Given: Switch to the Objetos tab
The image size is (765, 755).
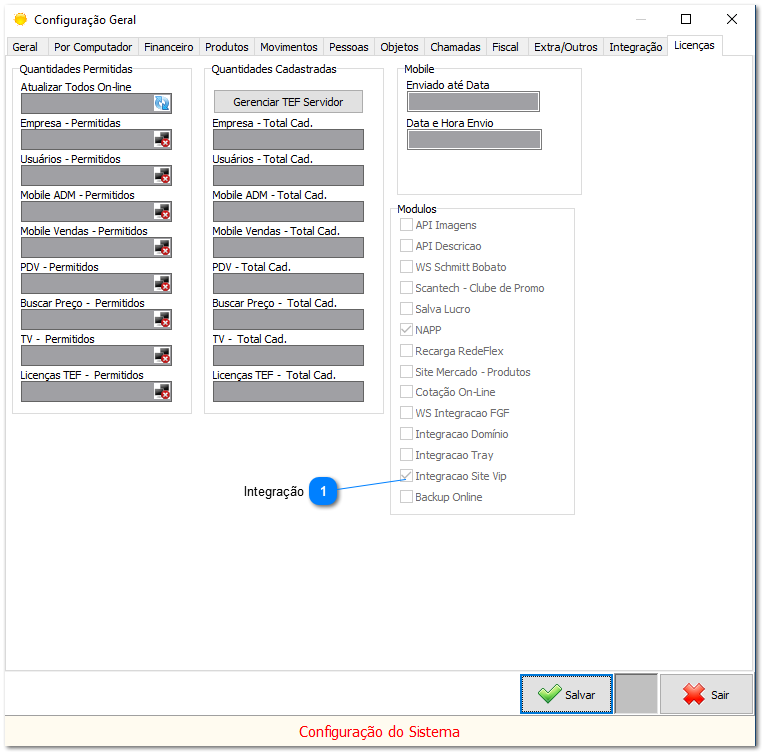Looking at the screenshot, I should [x=400, y=47].
